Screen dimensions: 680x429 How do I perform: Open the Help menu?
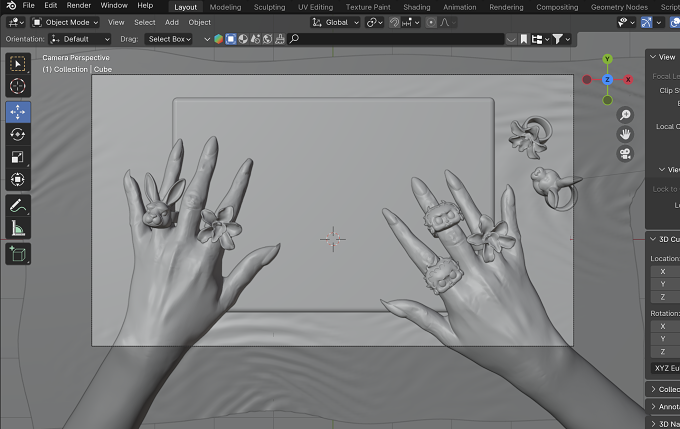pos(145,5)
